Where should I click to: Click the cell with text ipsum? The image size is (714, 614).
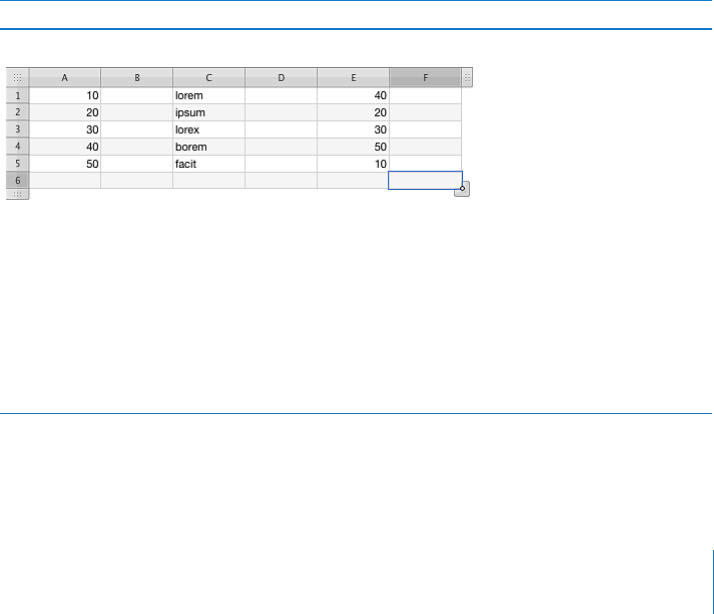pyautogui.click(x=209, y=113)
